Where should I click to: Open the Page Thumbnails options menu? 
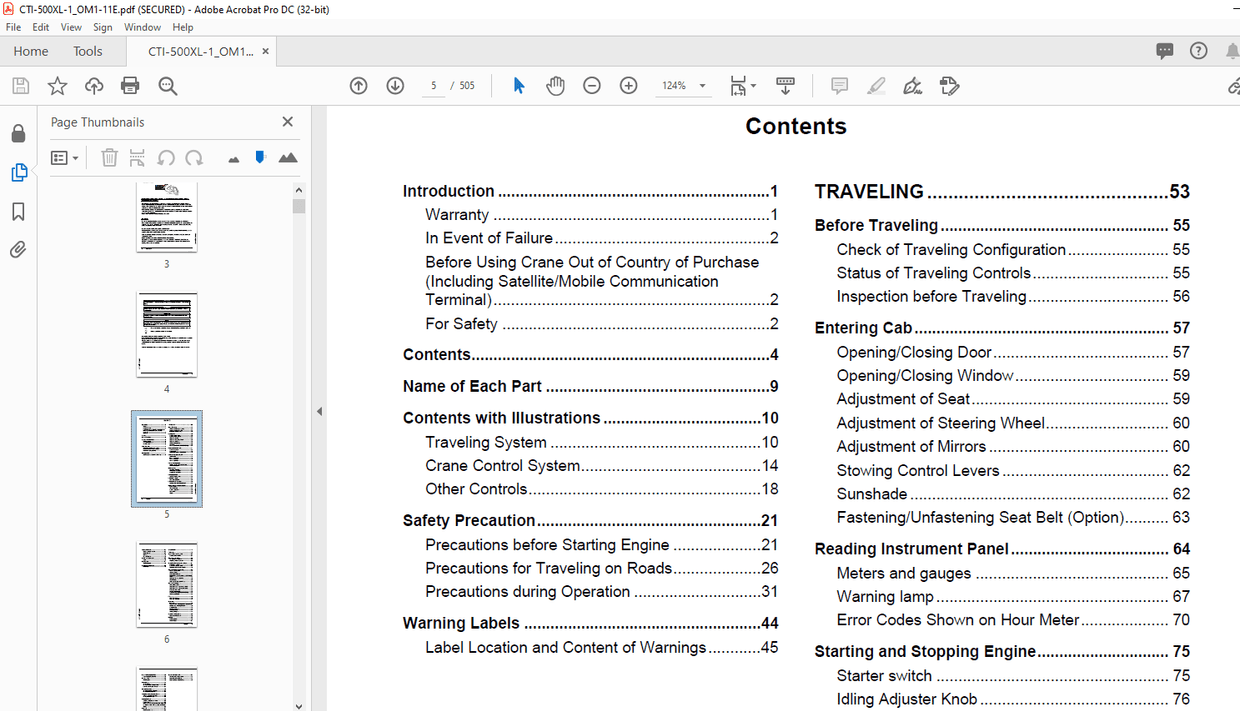pyautogui.click(x=63, y=157)
